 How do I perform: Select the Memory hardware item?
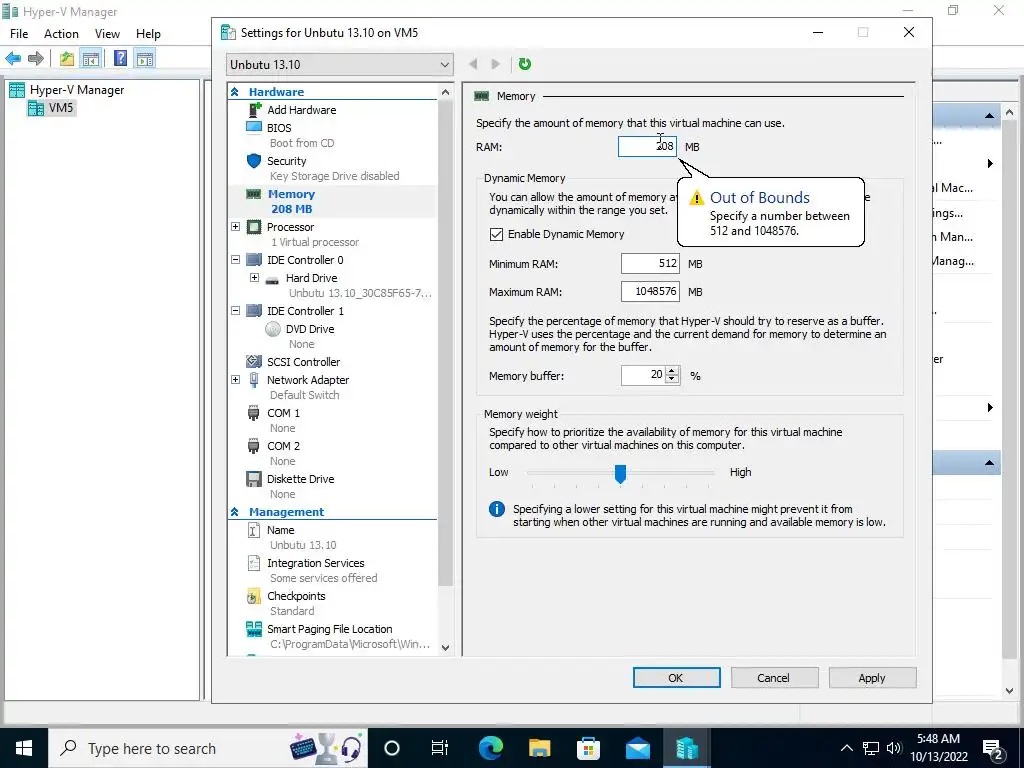tap(291, 194)
